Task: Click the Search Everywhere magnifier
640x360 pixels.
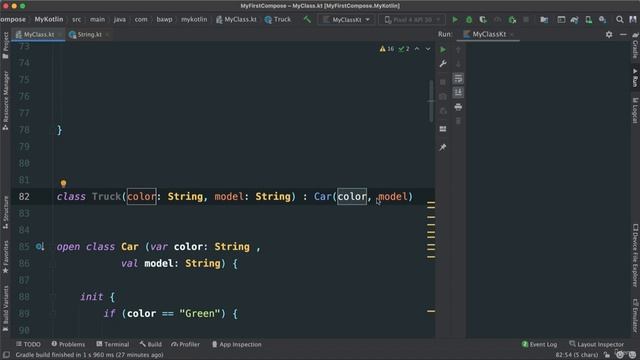Action: 620,20
